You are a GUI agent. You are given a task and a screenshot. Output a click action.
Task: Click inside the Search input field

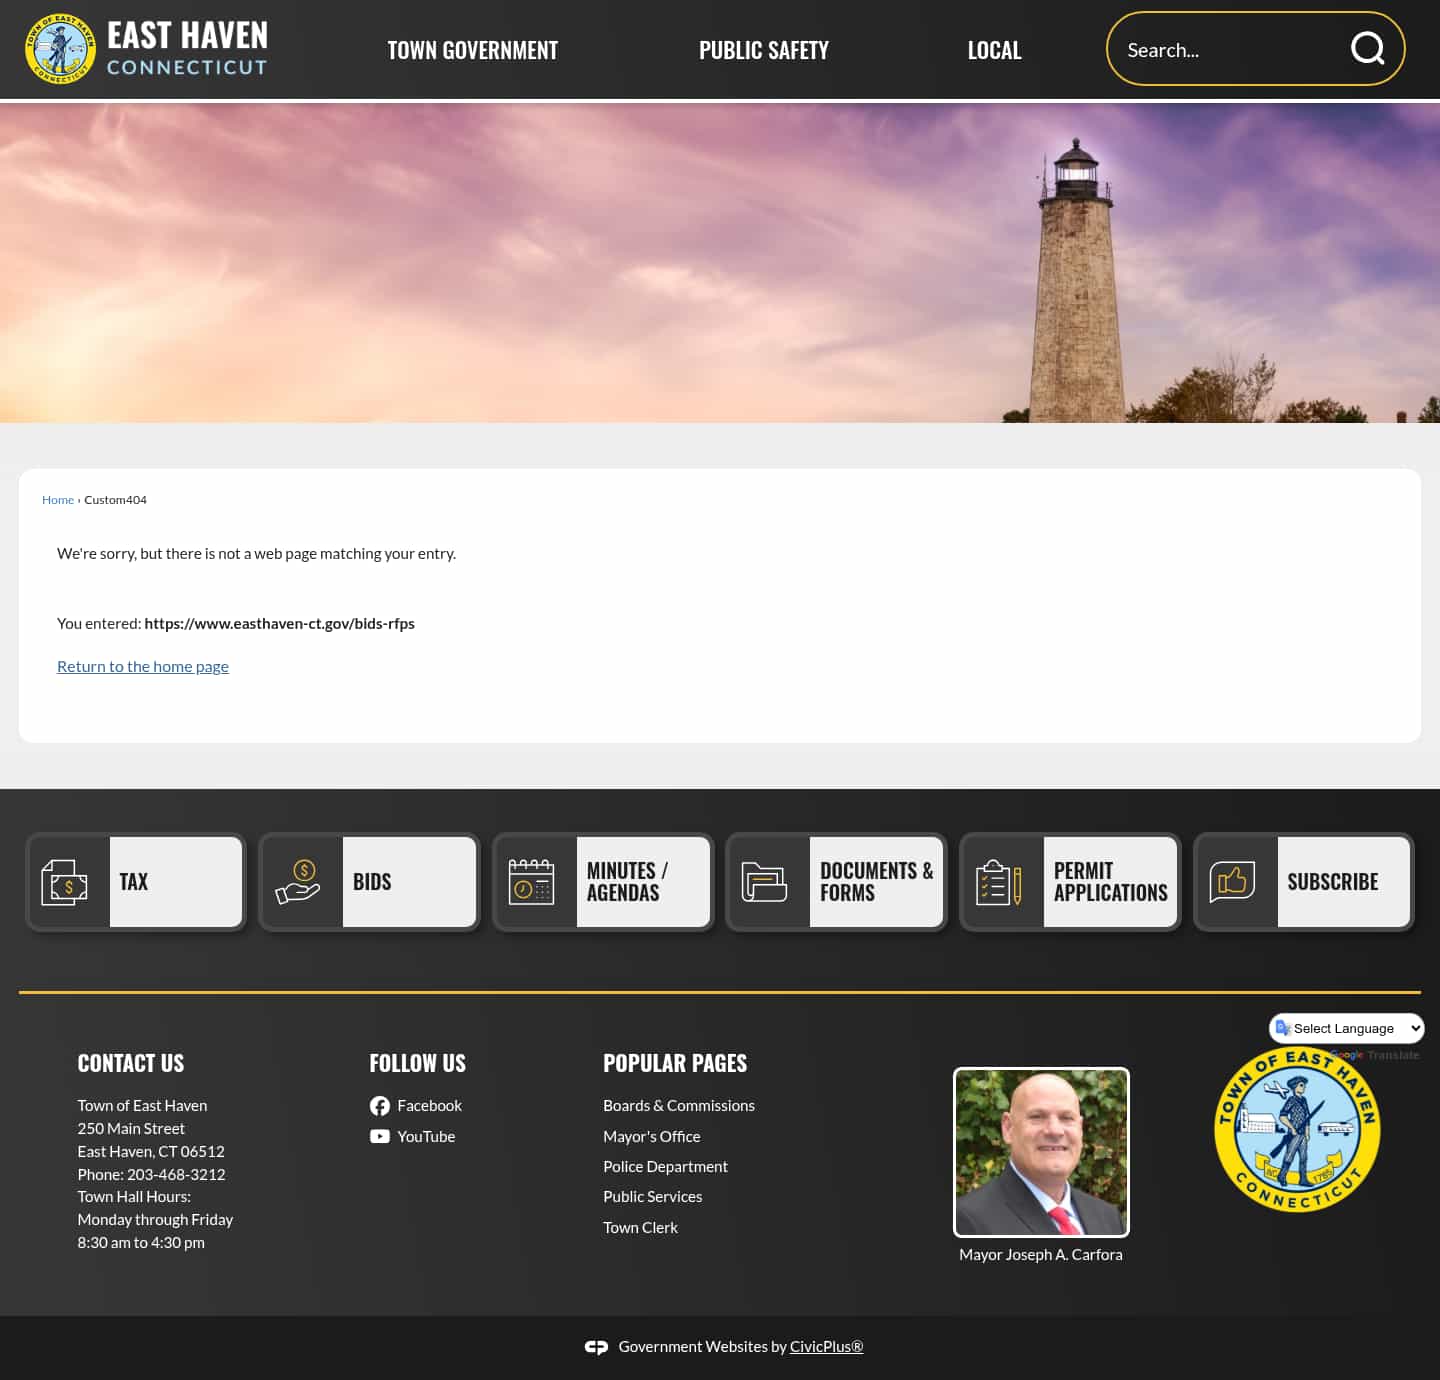[x=1220, y=48]
